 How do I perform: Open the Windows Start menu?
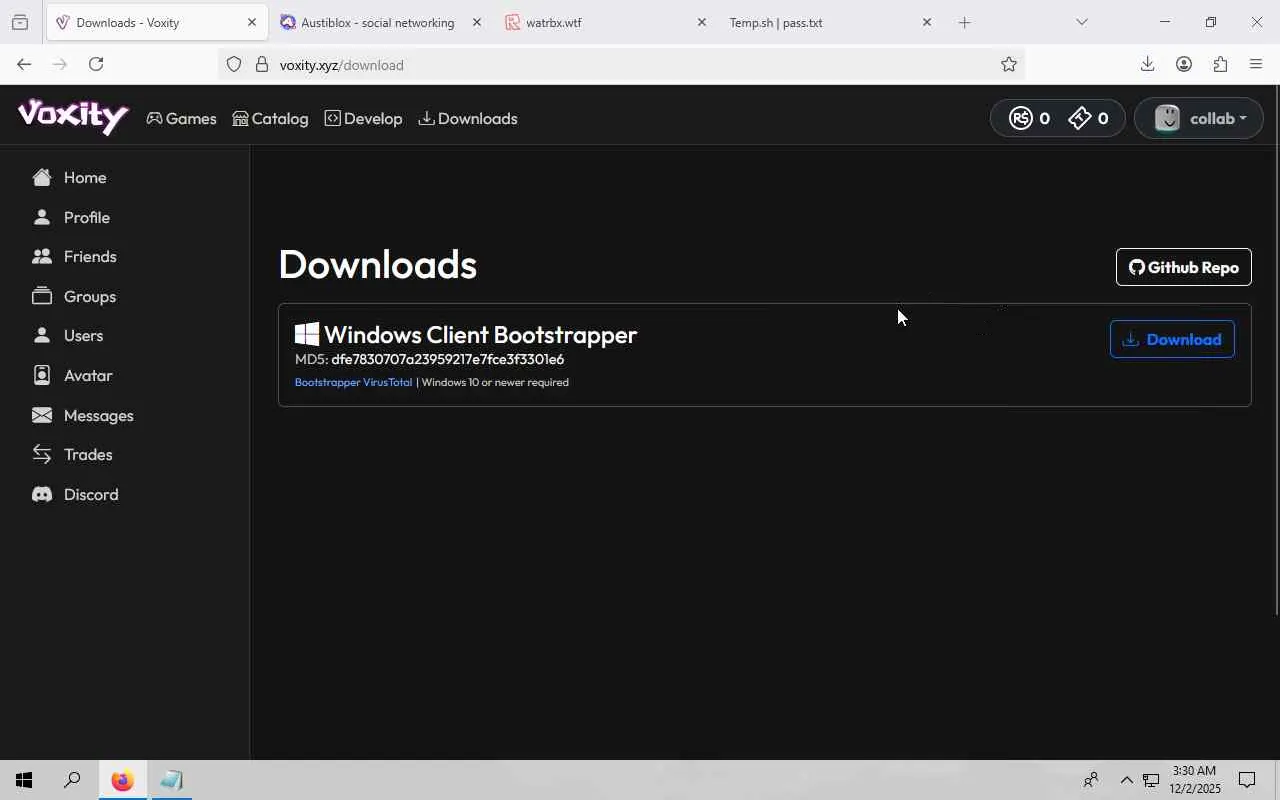[24, 780]
